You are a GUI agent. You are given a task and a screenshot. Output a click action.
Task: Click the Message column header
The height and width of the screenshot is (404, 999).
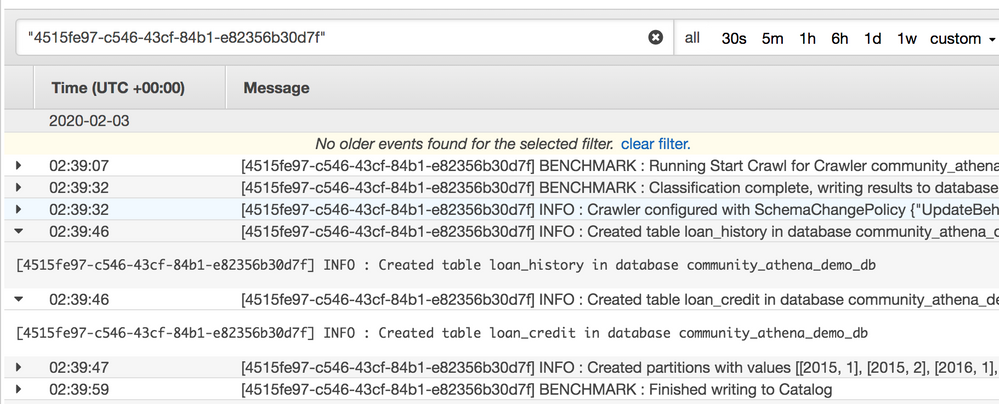(276, 88)
